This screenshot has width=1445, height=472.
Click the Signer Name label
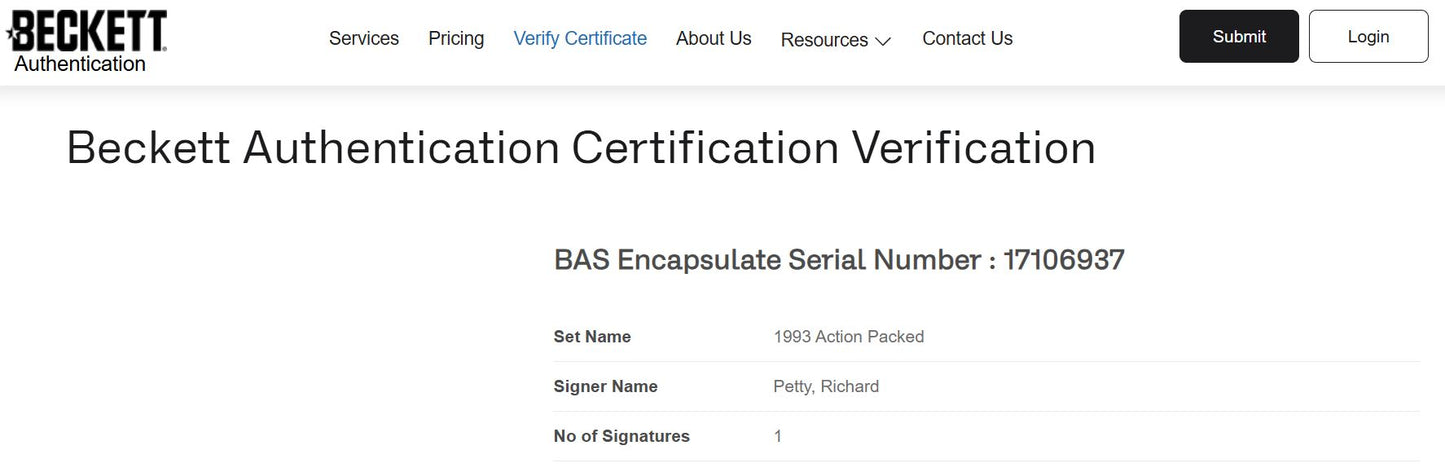[606, 387]
